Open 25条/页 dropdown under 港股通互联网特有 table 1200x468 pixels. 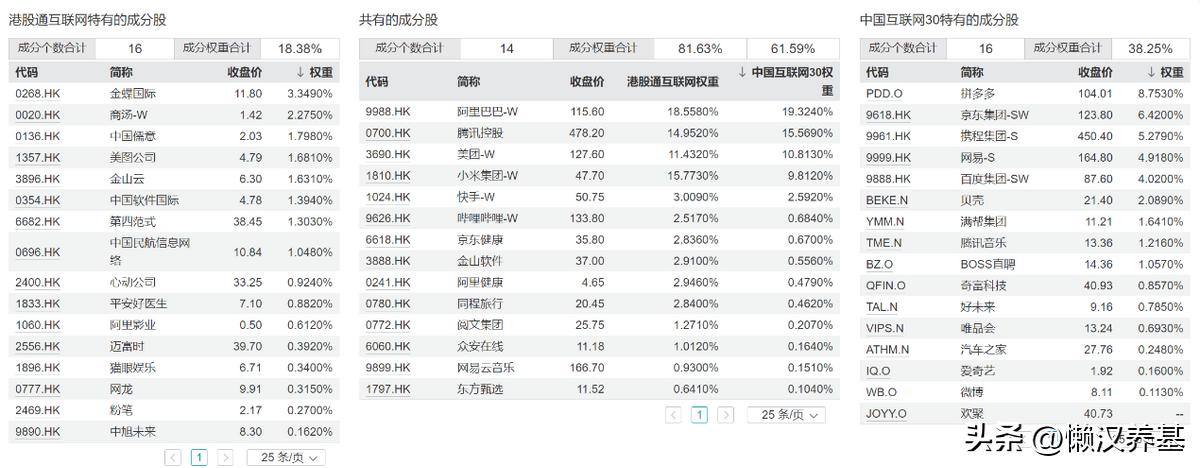[284, 457]
